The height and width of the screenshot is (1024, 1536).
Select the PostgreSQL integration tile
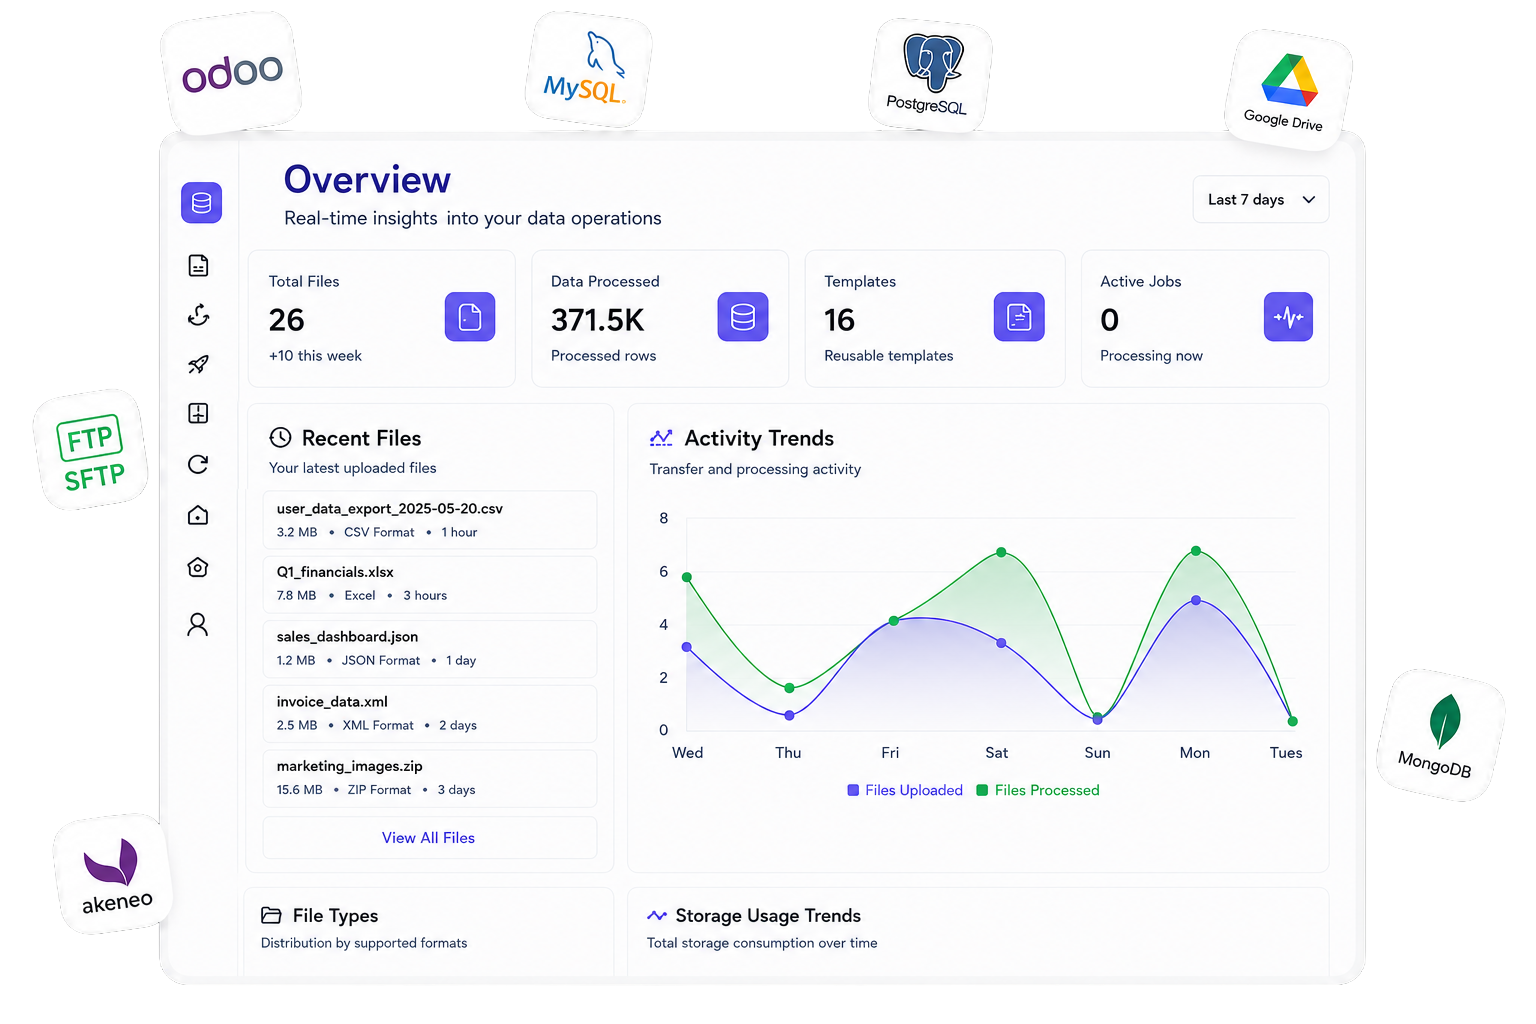point(930,75)
